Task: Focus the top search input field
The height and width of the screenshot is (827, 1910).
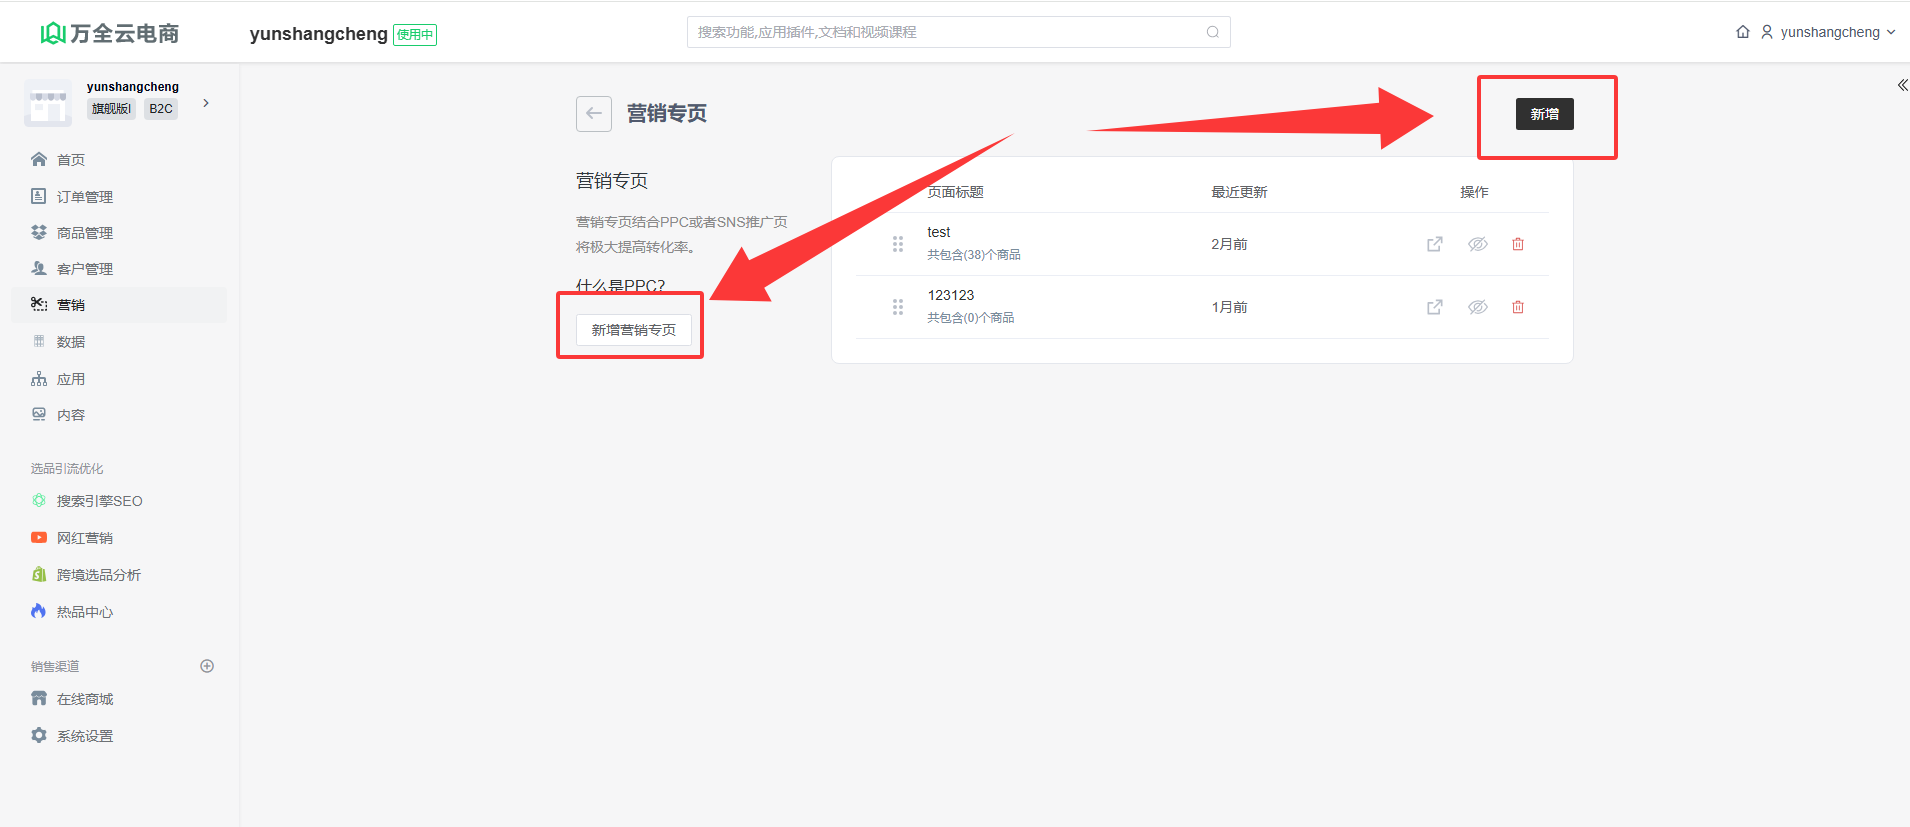Action: (x=945, y=32)
